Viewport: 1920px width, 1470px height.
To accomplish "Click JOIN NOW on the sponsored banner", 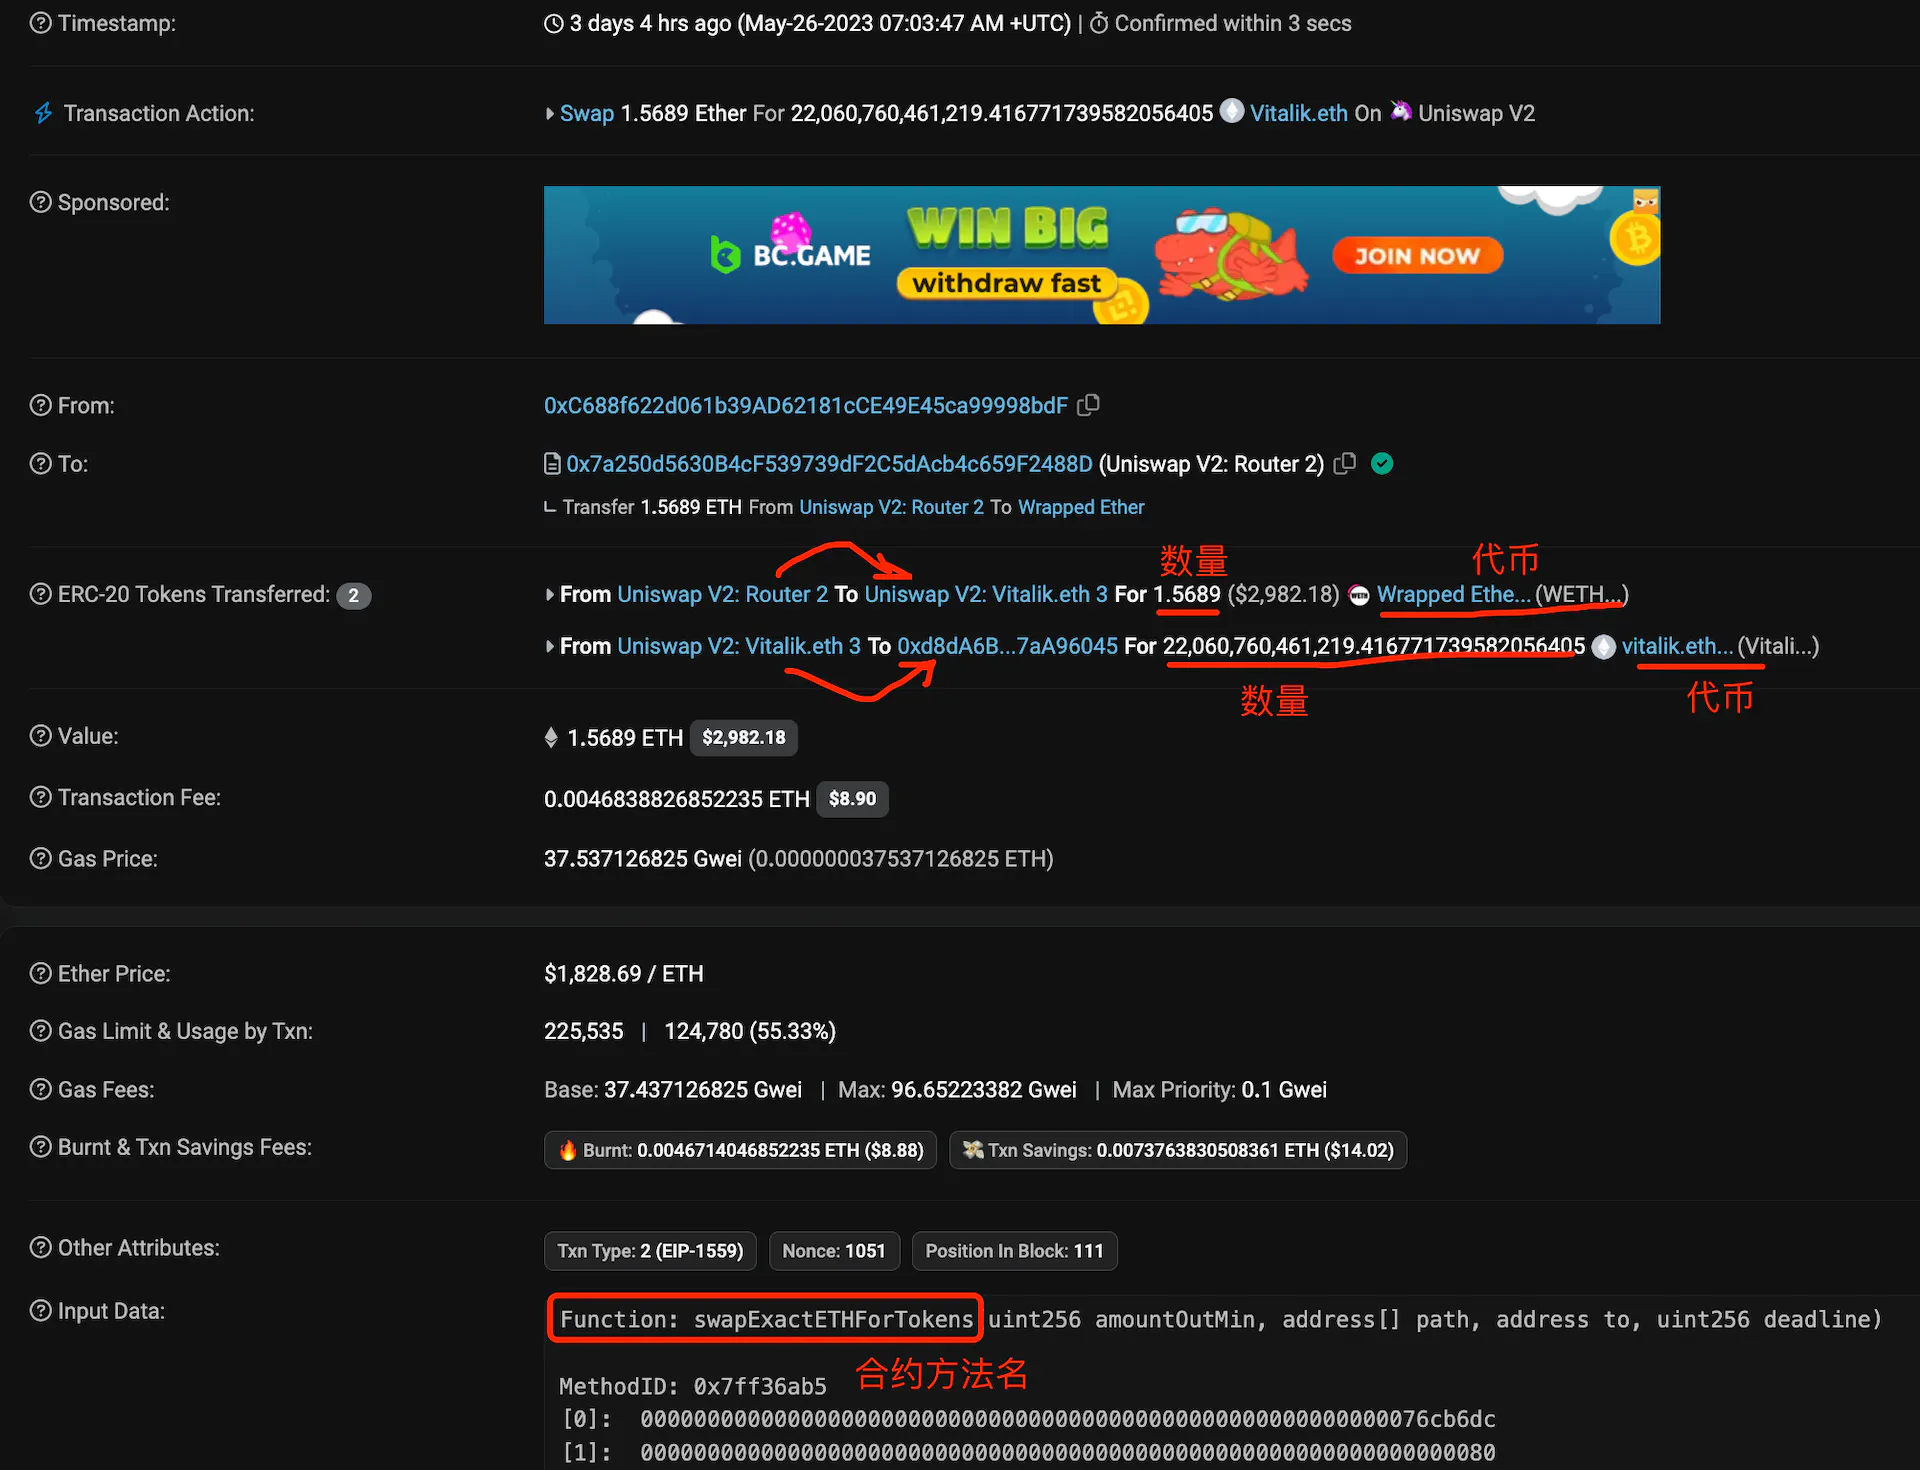I will point(1417,256).
